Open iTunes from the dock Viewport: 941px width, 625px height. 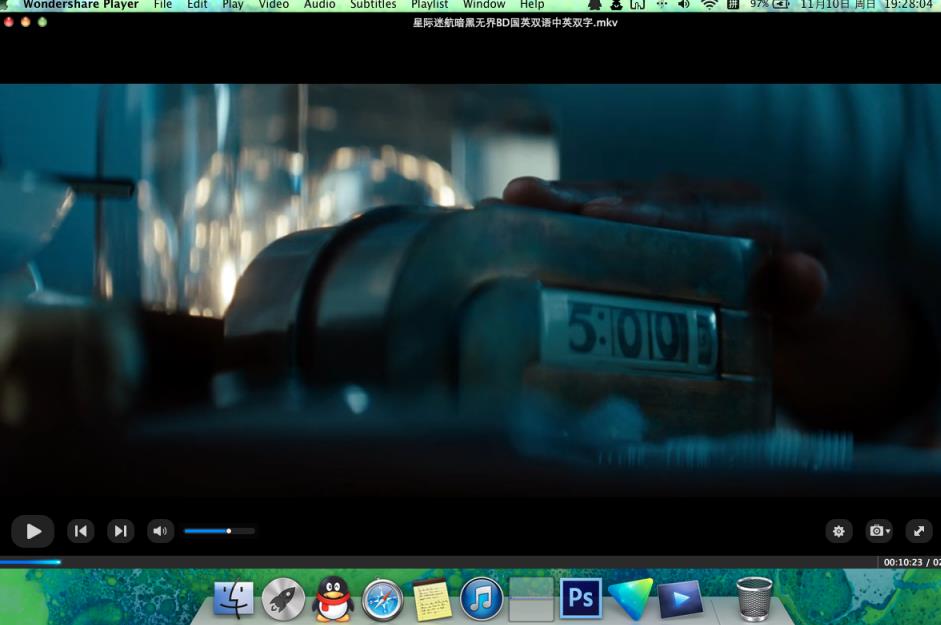481,599
